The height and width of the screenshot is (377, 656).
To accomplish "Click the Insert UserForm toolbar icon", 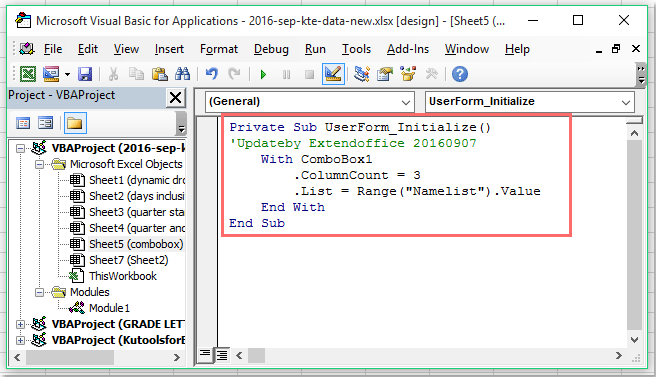I will coord(51,74).
